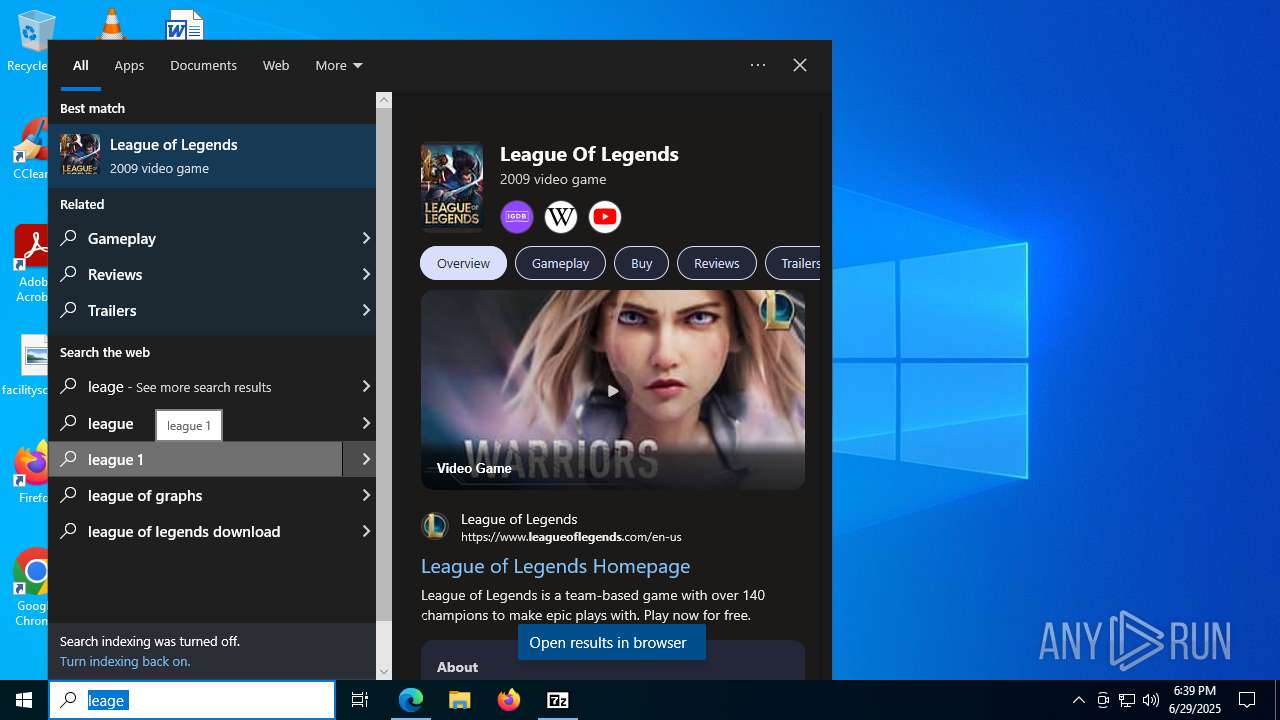This screenshot has width=1280, height=720.
Task: Select the 'league' web suggestion
Action: [x=110, y=423]
